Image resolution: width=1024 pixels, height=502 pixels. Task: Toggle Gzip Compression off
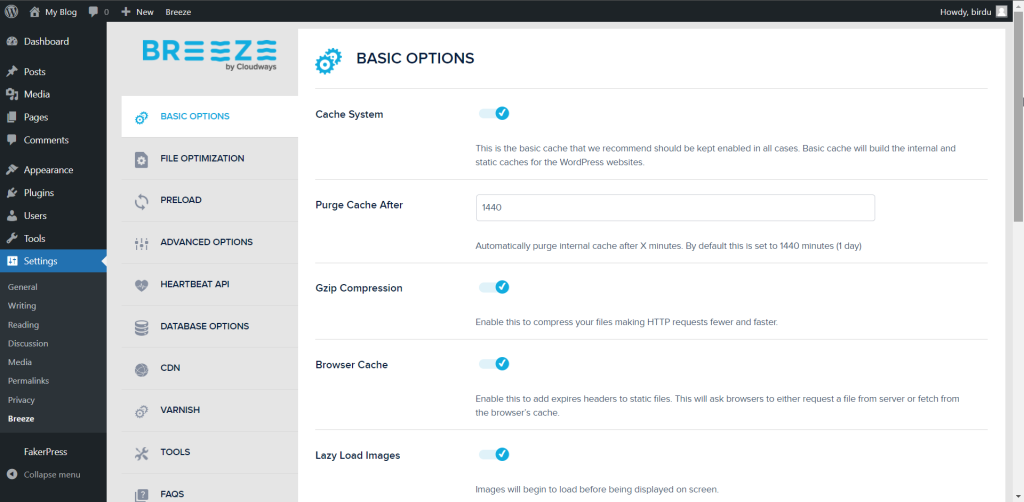[494, 287]
